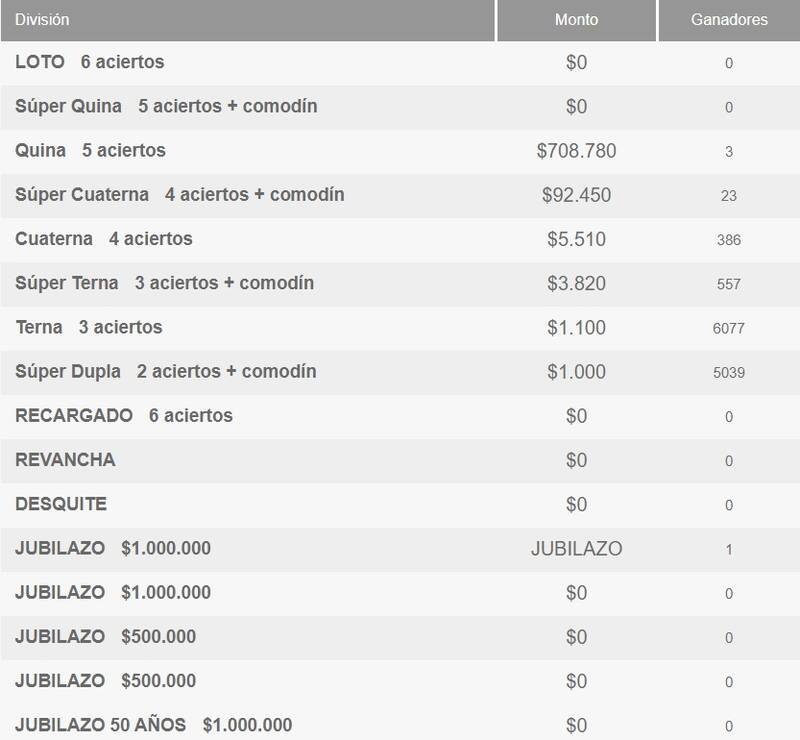Click the Cuaterna 4 aciertos label
800x740 pixels.
click(104, 239)
